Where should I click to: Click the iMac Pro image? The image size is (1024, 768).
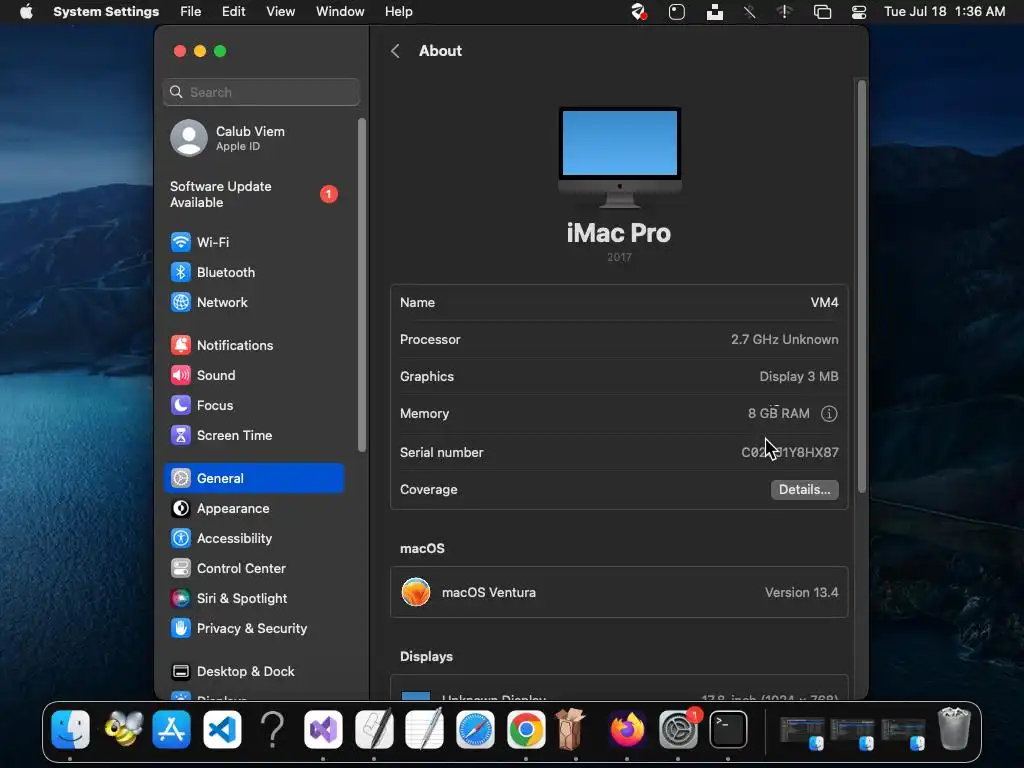point(620,157)
